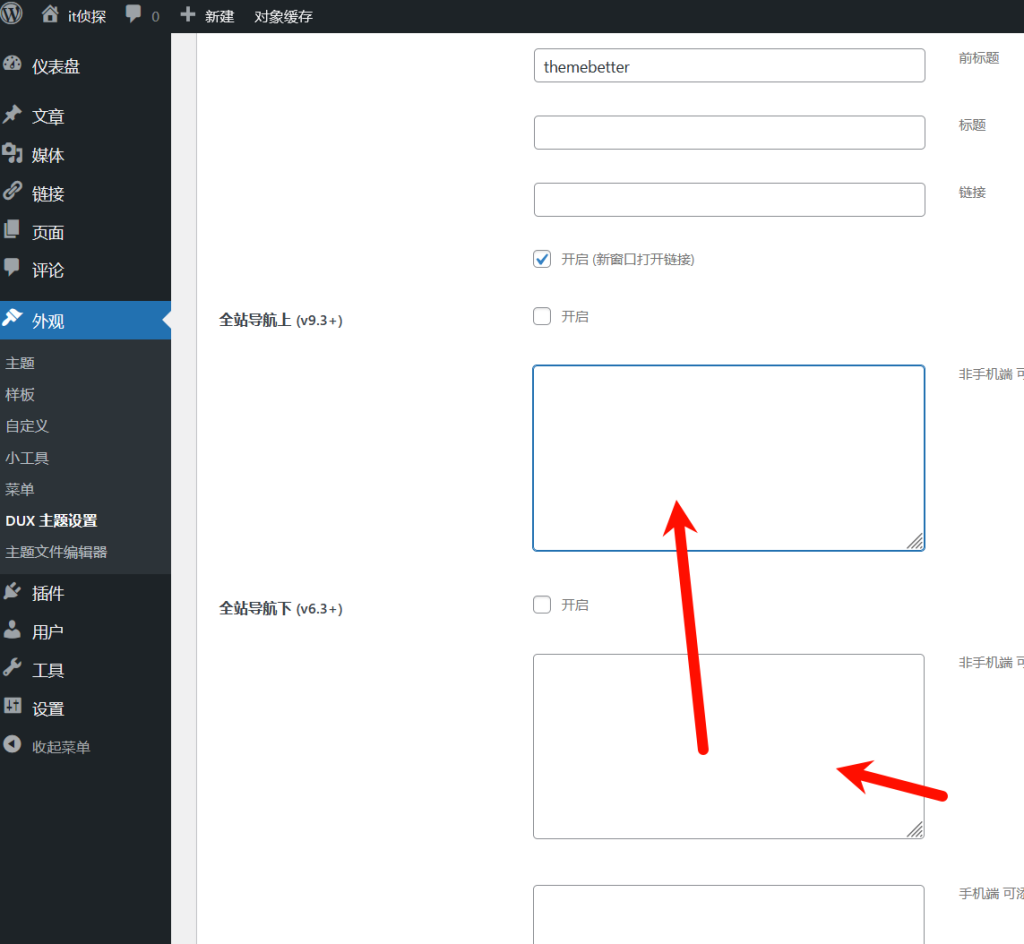Click the 工具 wrench icon in sidebar

pos(12,669)
